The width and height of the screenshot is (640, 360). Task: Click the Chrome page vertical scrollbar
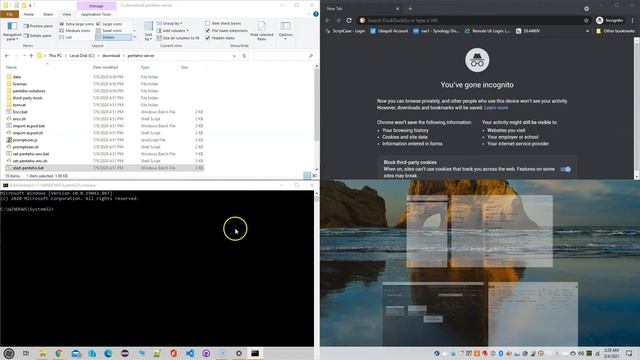[637, 108]
